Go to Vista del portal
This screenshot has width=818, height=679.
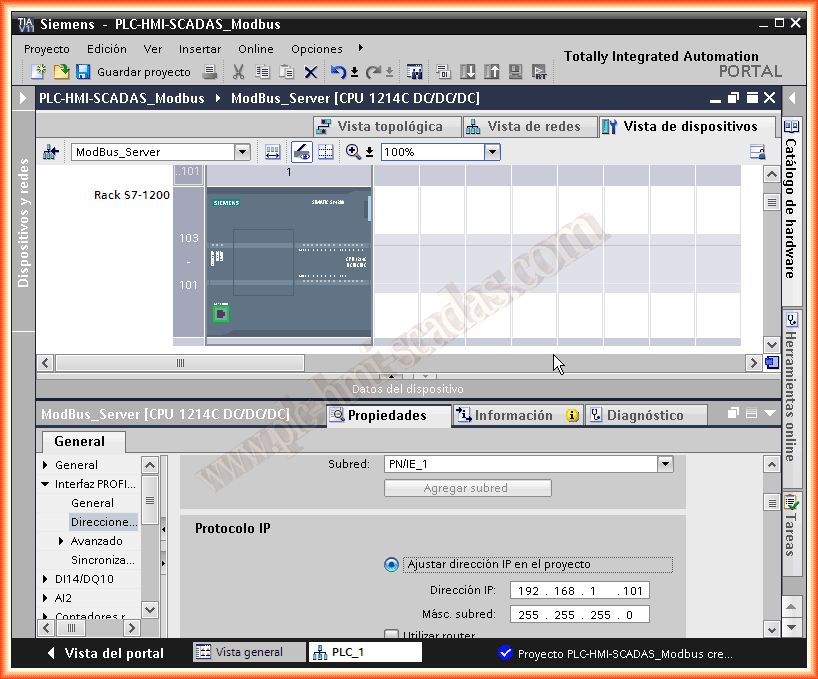(105, 653)
